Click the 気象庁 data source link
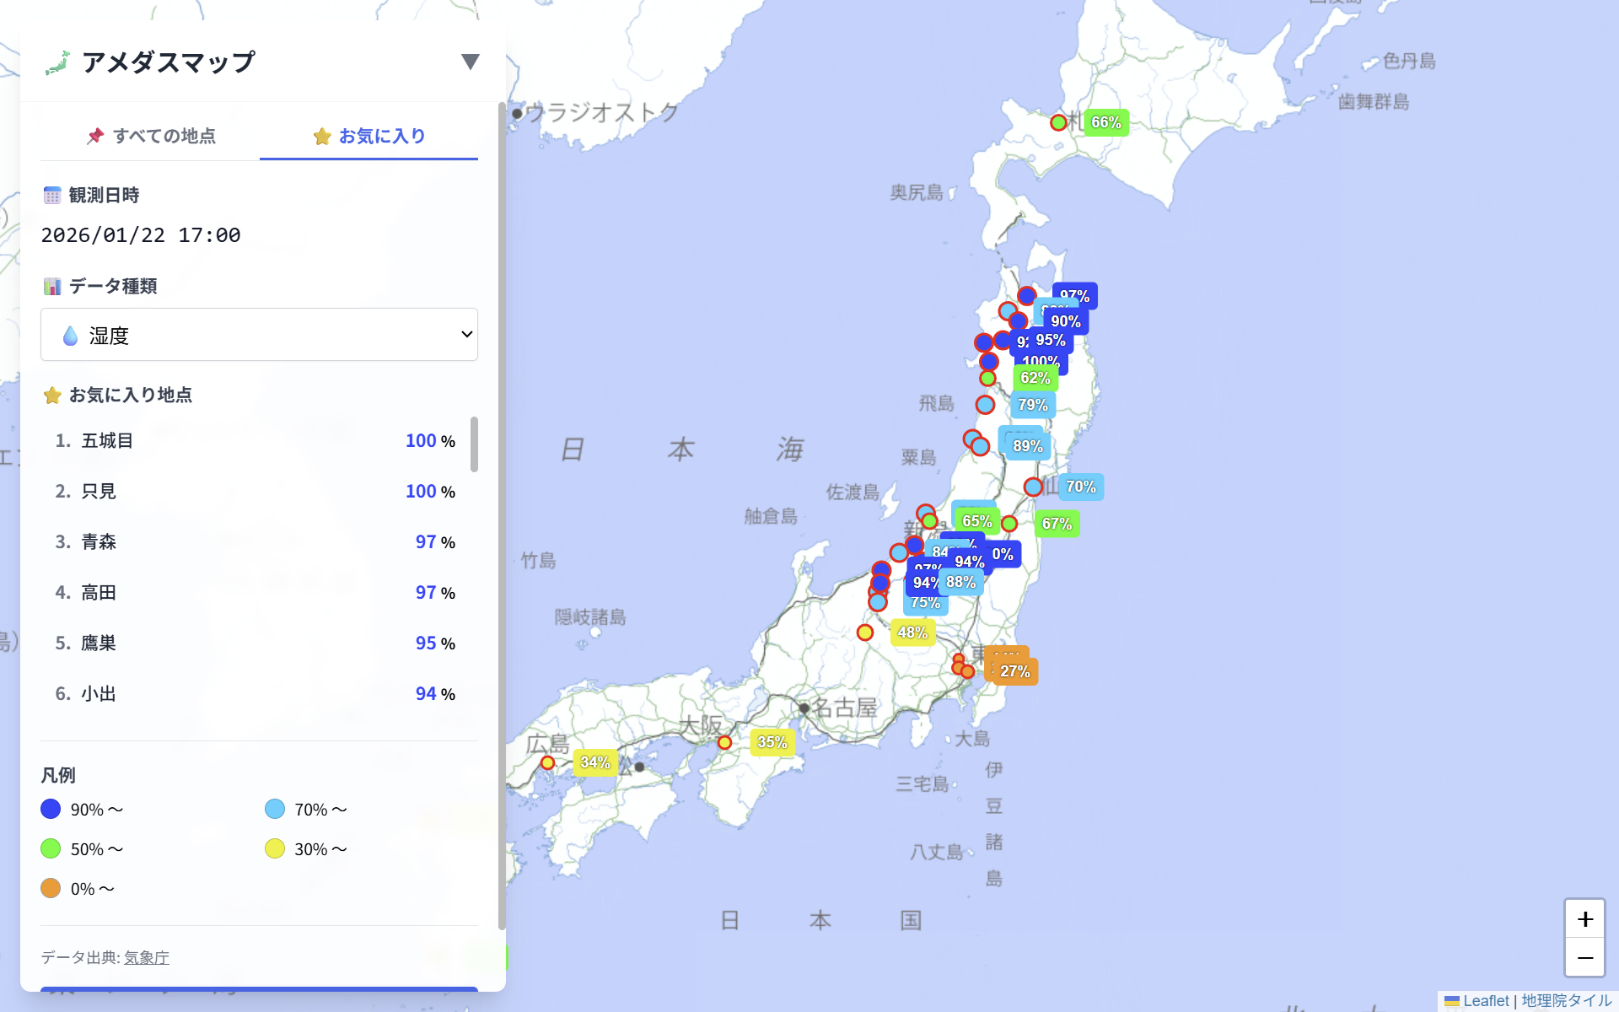Image resolution: width=1619 pixels, height=1012 pixels. click(146, 958)
